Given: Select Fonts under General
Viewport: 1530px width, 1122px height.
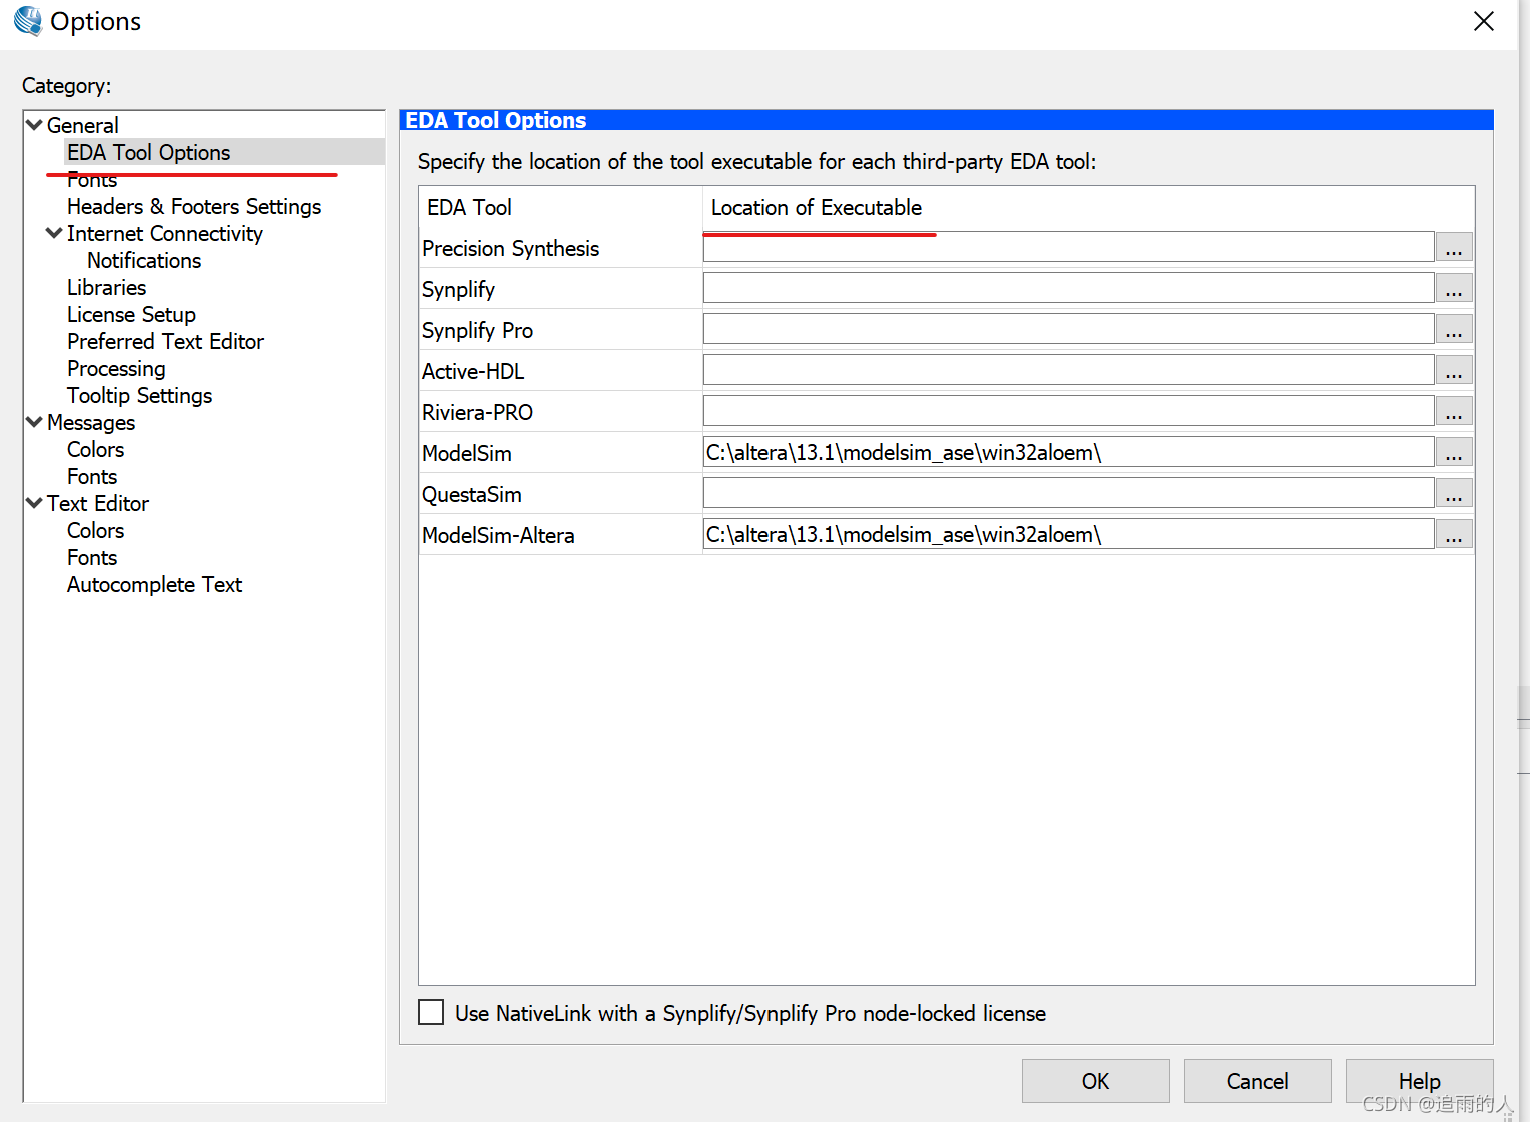Looking at the screenshot, I should (x=92, y=180).
